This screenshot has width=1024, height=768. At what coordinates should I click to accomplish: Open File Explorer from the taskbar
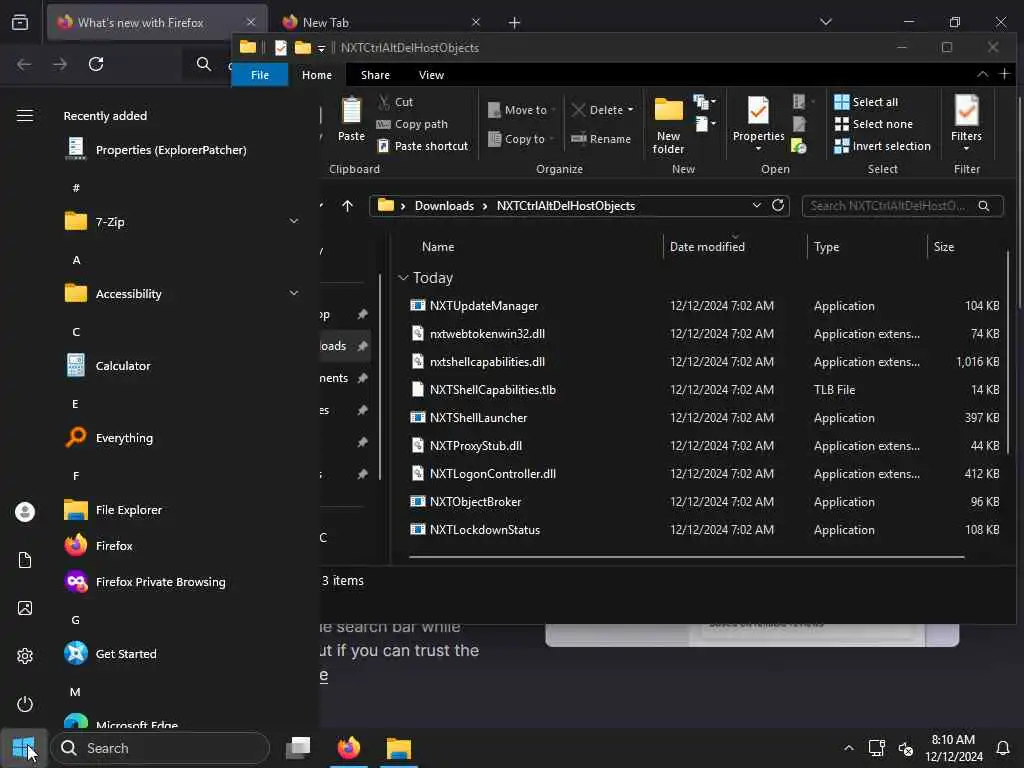398,748
